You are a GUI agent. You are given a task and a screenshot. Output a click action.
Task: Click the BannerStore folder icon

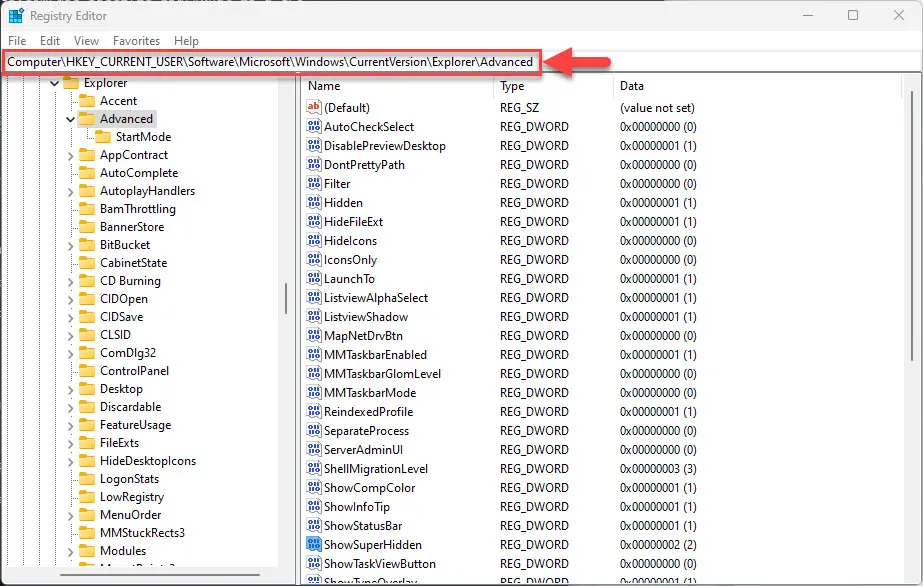[x=87, y=227]
